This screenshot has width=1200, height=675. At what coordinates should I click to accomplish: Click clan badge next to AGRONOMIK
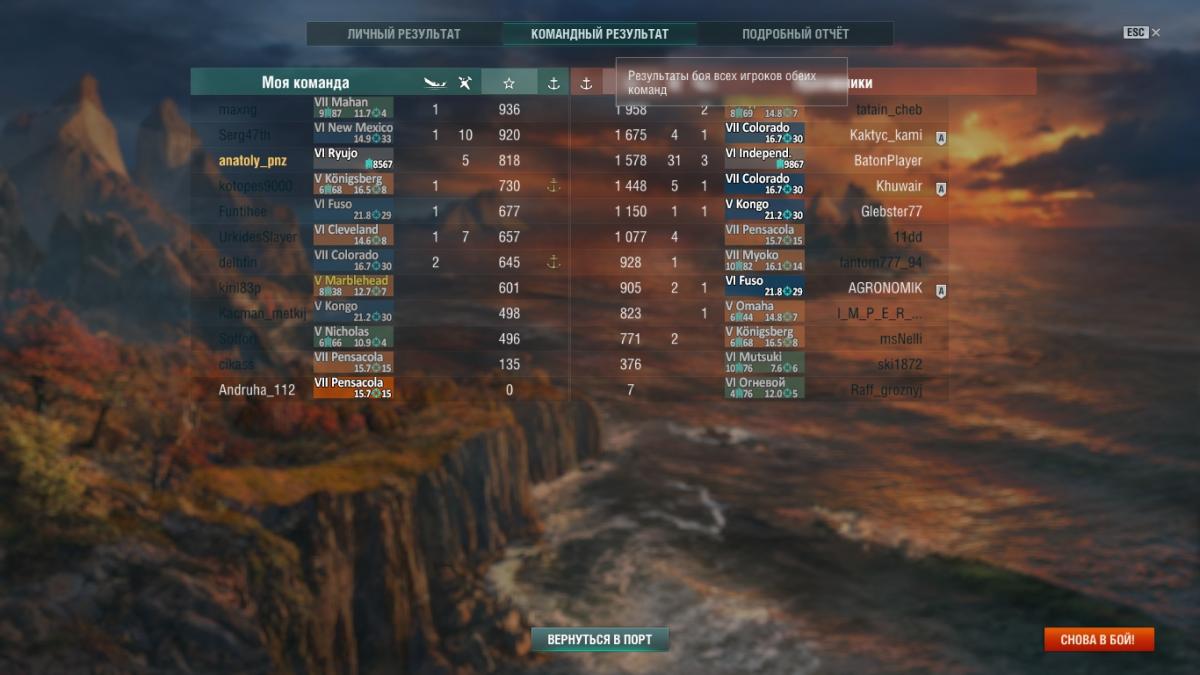(x=940, y=289)
